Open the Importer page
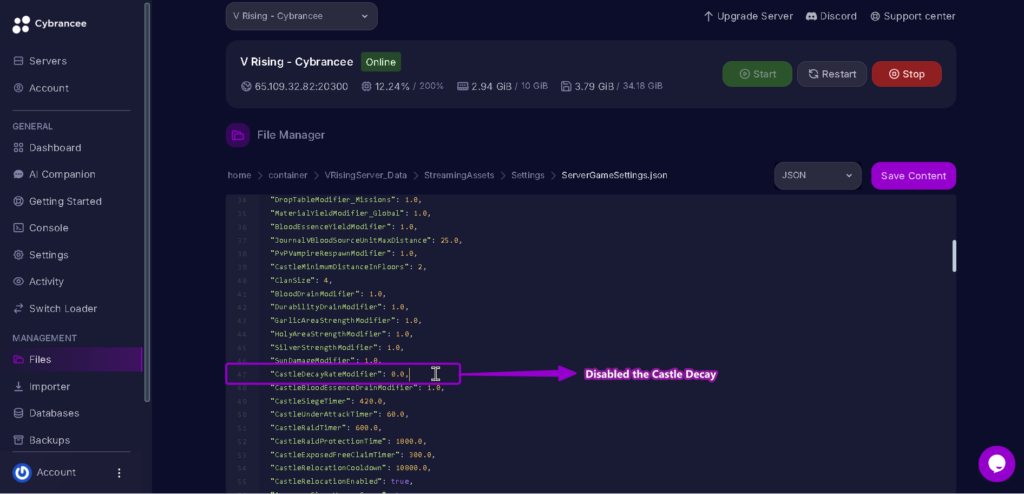The height and width of the screenshot is (494, 1024). tap(42, 387)
